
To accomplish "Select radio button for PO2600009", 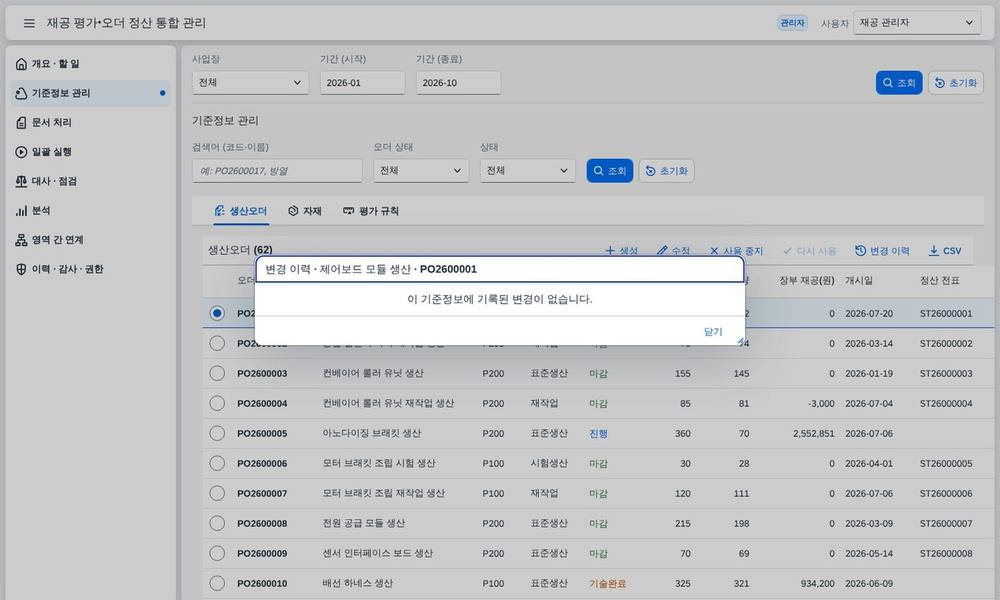I will (x=217, y=553).
